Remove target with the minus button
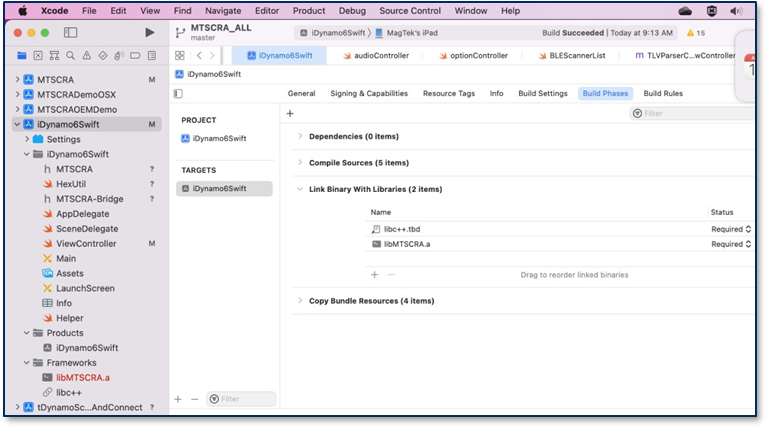The height and width of the screenshot is (428, 767). 195,399
